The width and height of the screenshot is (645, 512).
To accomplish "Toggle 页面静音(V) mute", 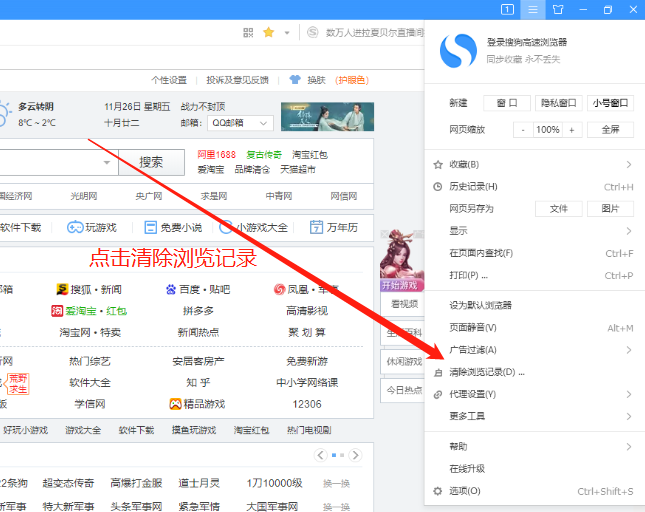I will 534,327.
